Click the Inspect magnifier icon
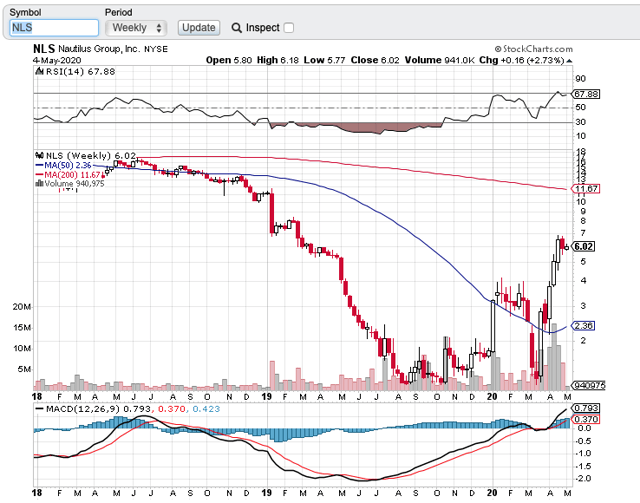The height and width of the screenshot is (503, 640). (x=236, y=28)
